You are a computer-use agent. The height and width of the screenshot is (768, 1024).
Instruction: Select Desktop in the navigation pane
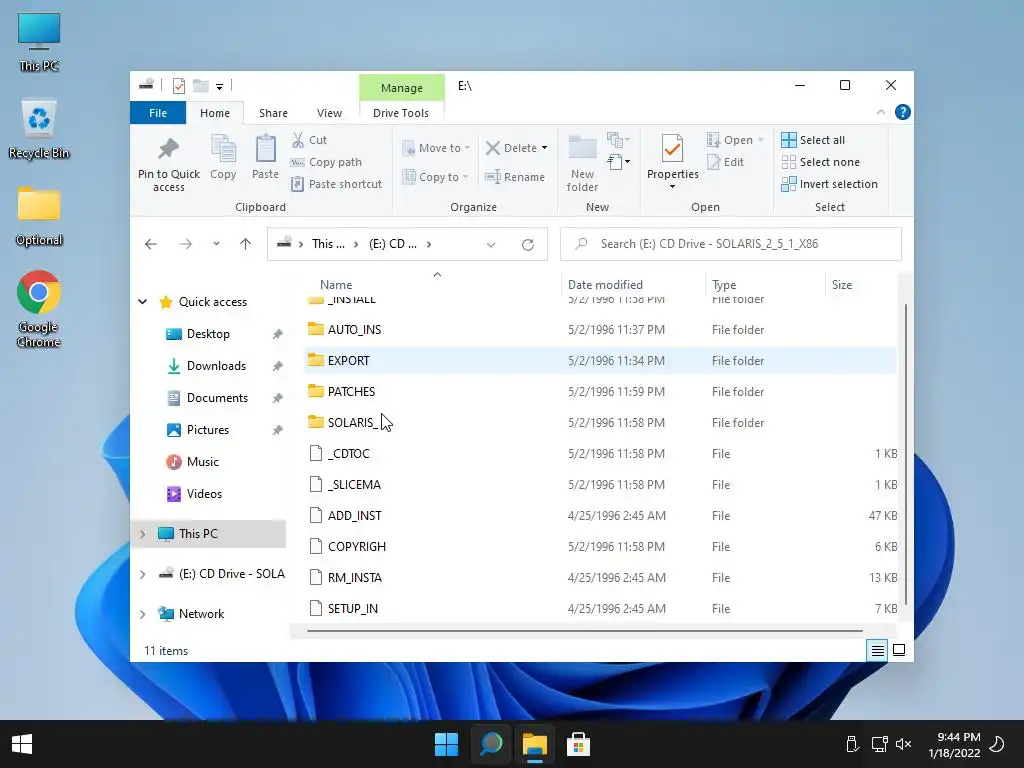coord(208,334)
